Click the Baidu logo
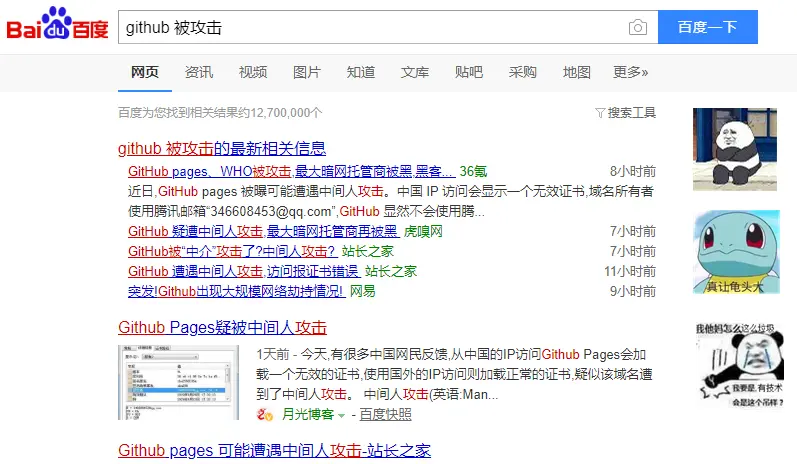The width and height of the screenshot is (797, 464). 57,24
